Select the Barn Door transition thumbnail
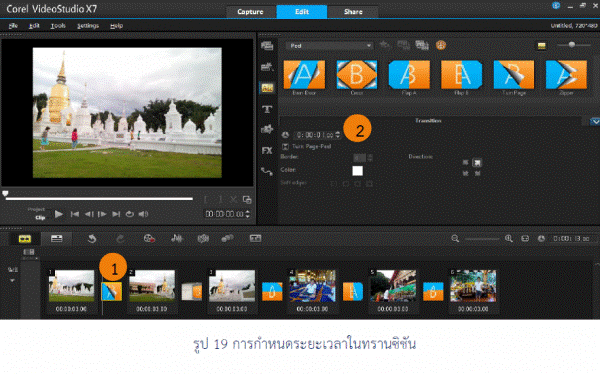The image size is (600, 374). coord(304,75)
